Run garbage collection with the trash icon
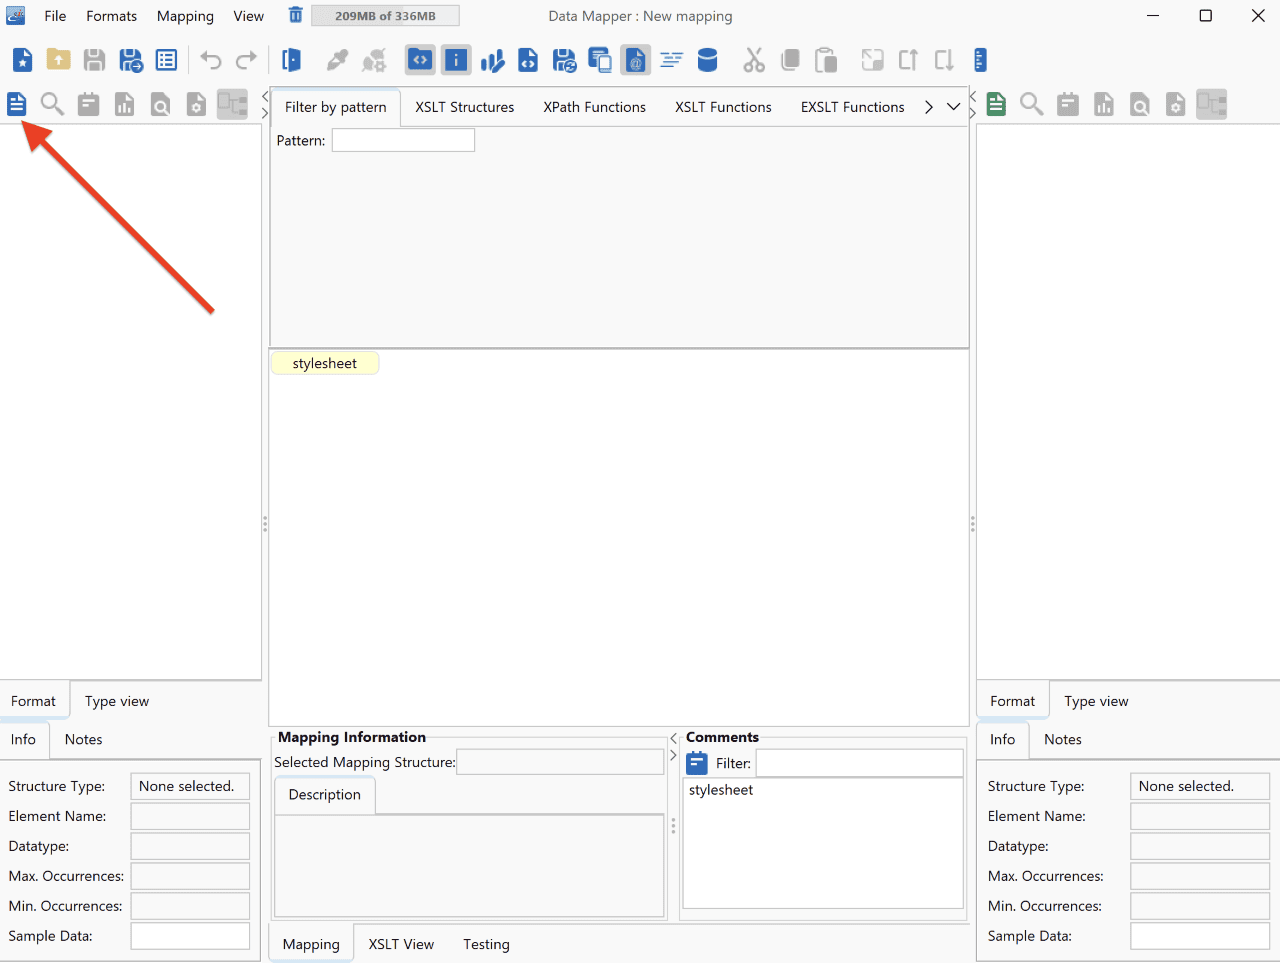The width and height of the screenshot is (1280, 963). (x=295, y=15)
